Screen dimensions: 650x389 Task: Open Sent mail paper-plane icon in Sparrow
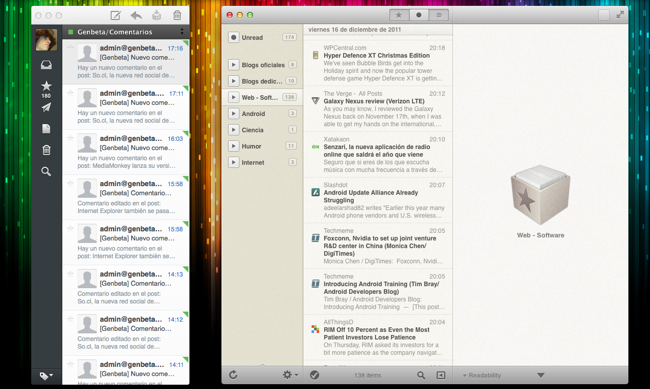tap(46, 107)
